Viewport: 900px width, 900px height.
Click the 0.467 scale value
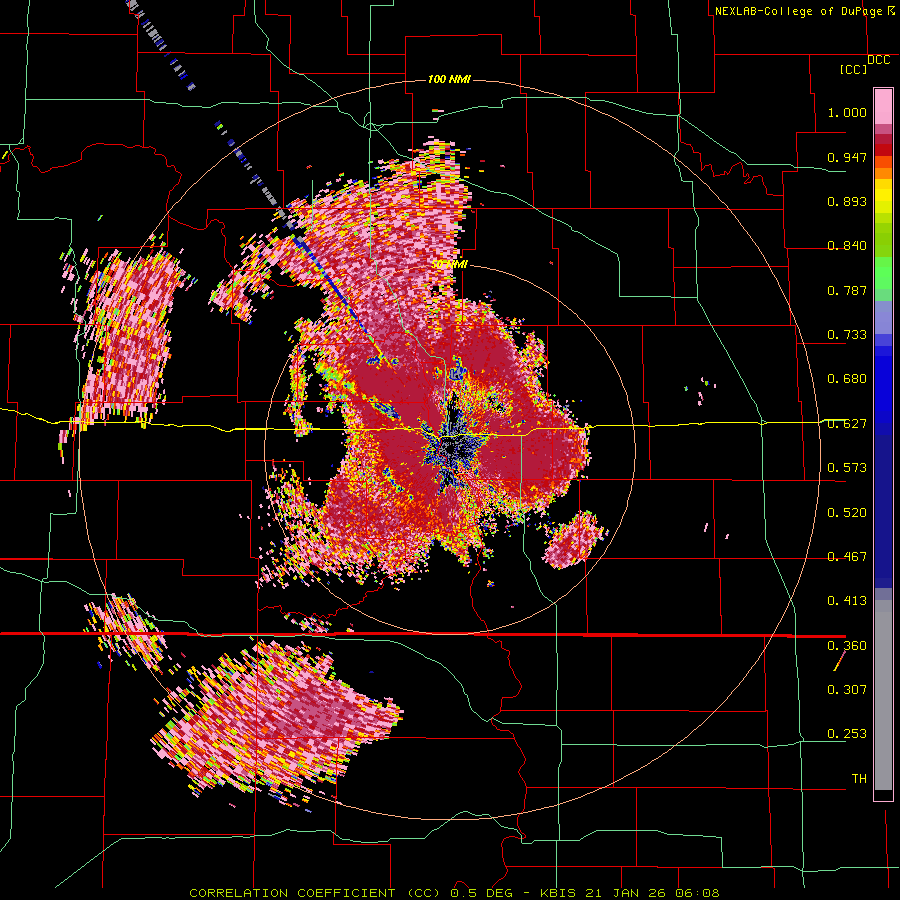(x=847, y=557)
